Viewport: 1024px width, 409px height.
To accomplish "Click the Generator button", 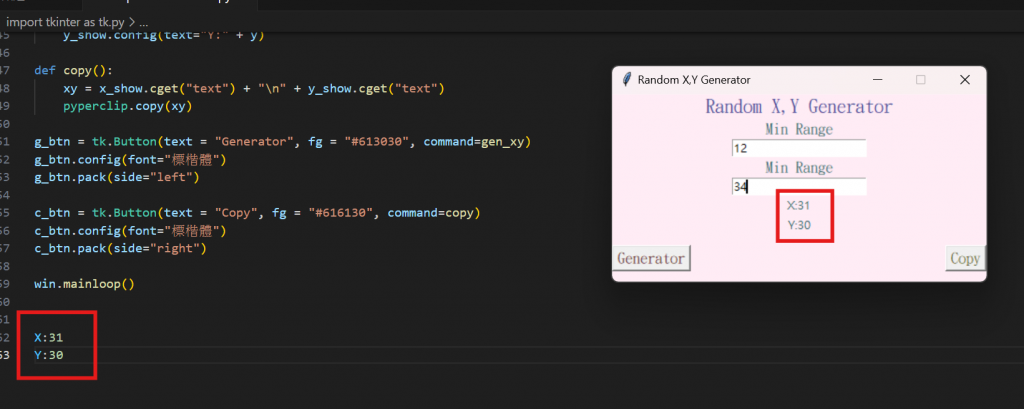I will point(651,258).
